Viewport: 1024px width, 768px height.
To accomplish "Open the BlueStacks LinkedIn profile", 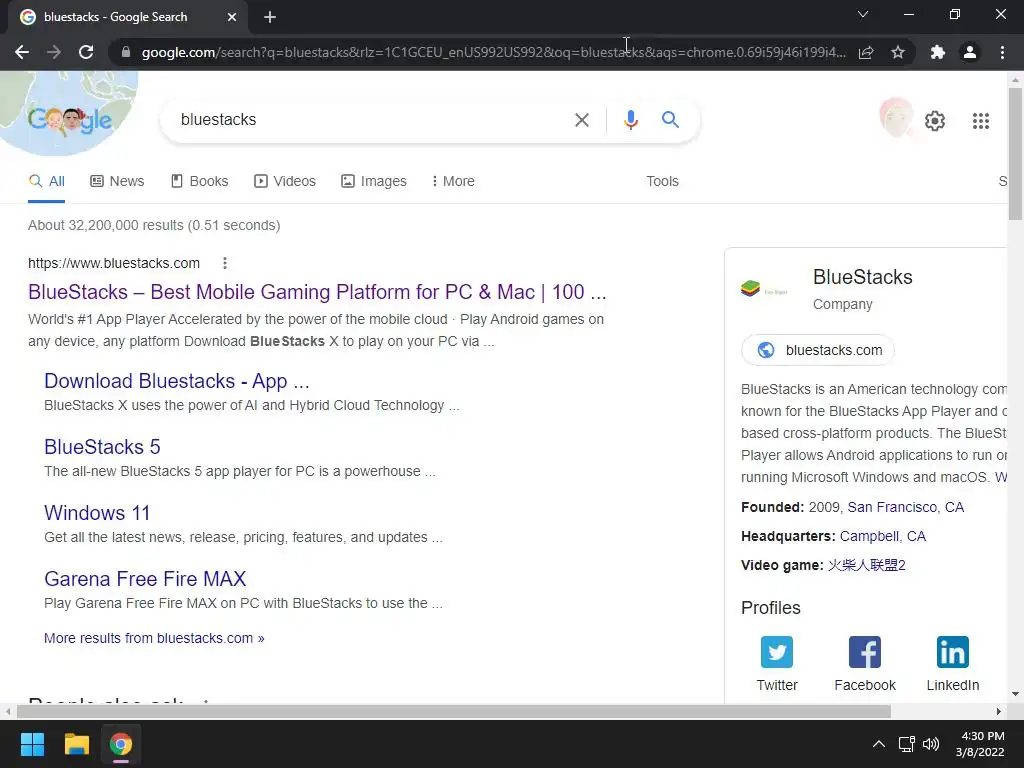I will 952,664.
